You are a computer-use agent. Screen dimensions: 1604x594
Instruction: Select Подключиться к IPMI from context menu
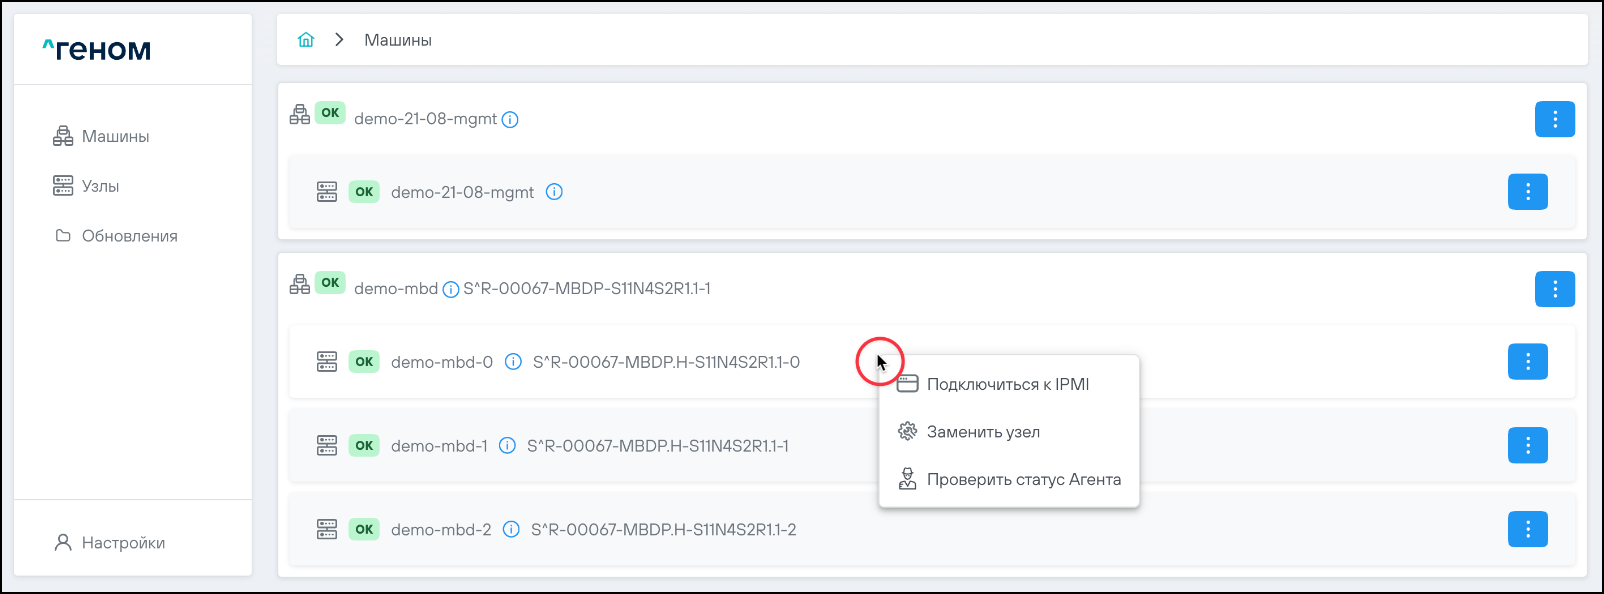click(1007, 384)
